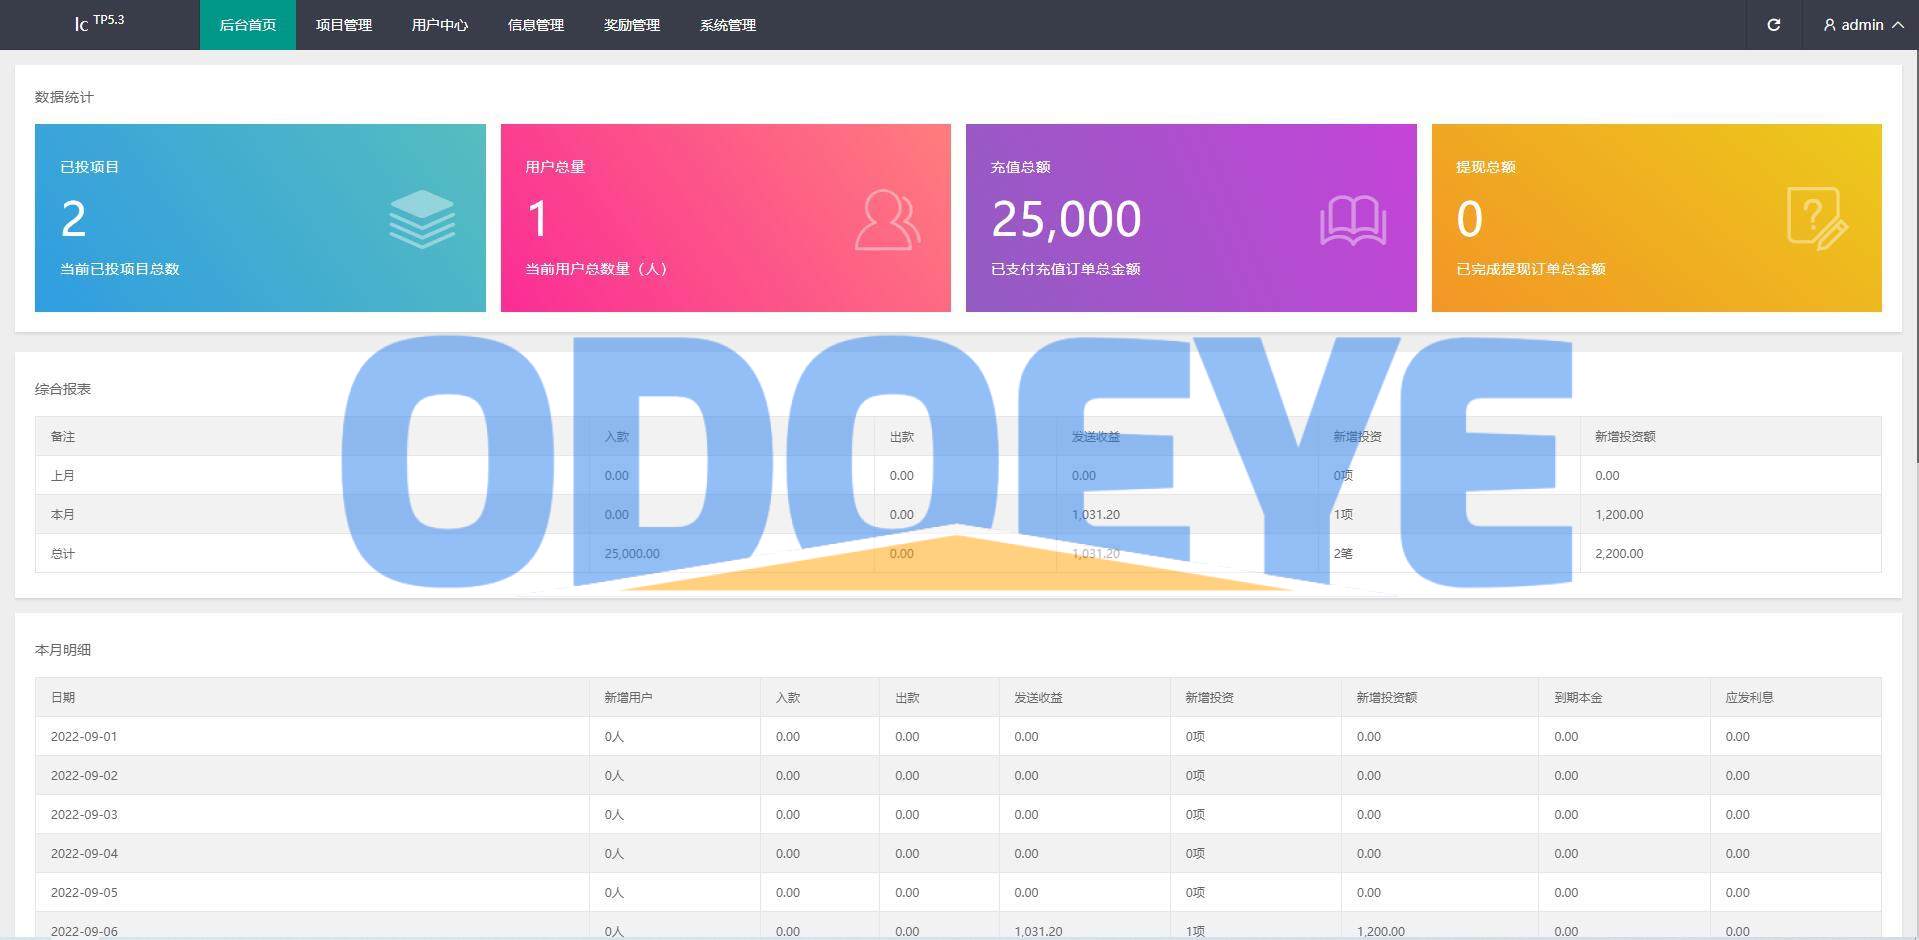Click the 数据统计 section heading
The width and height of the screenshot is (1919, 940).
tap(64, 97)
